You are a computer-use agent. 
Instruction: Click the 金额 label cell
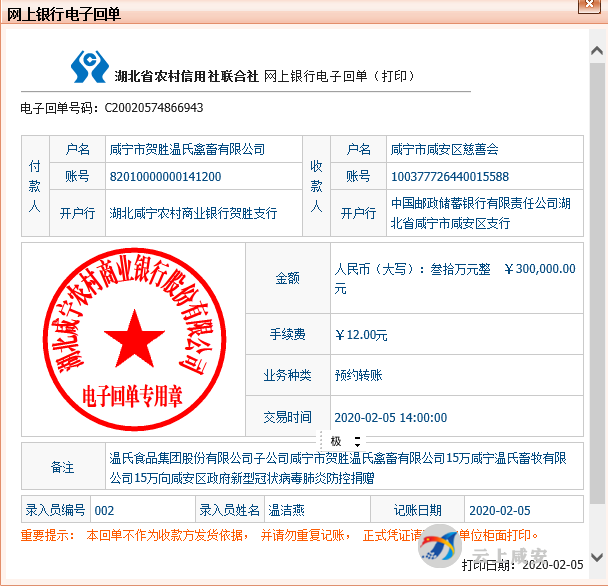[288, 278]
